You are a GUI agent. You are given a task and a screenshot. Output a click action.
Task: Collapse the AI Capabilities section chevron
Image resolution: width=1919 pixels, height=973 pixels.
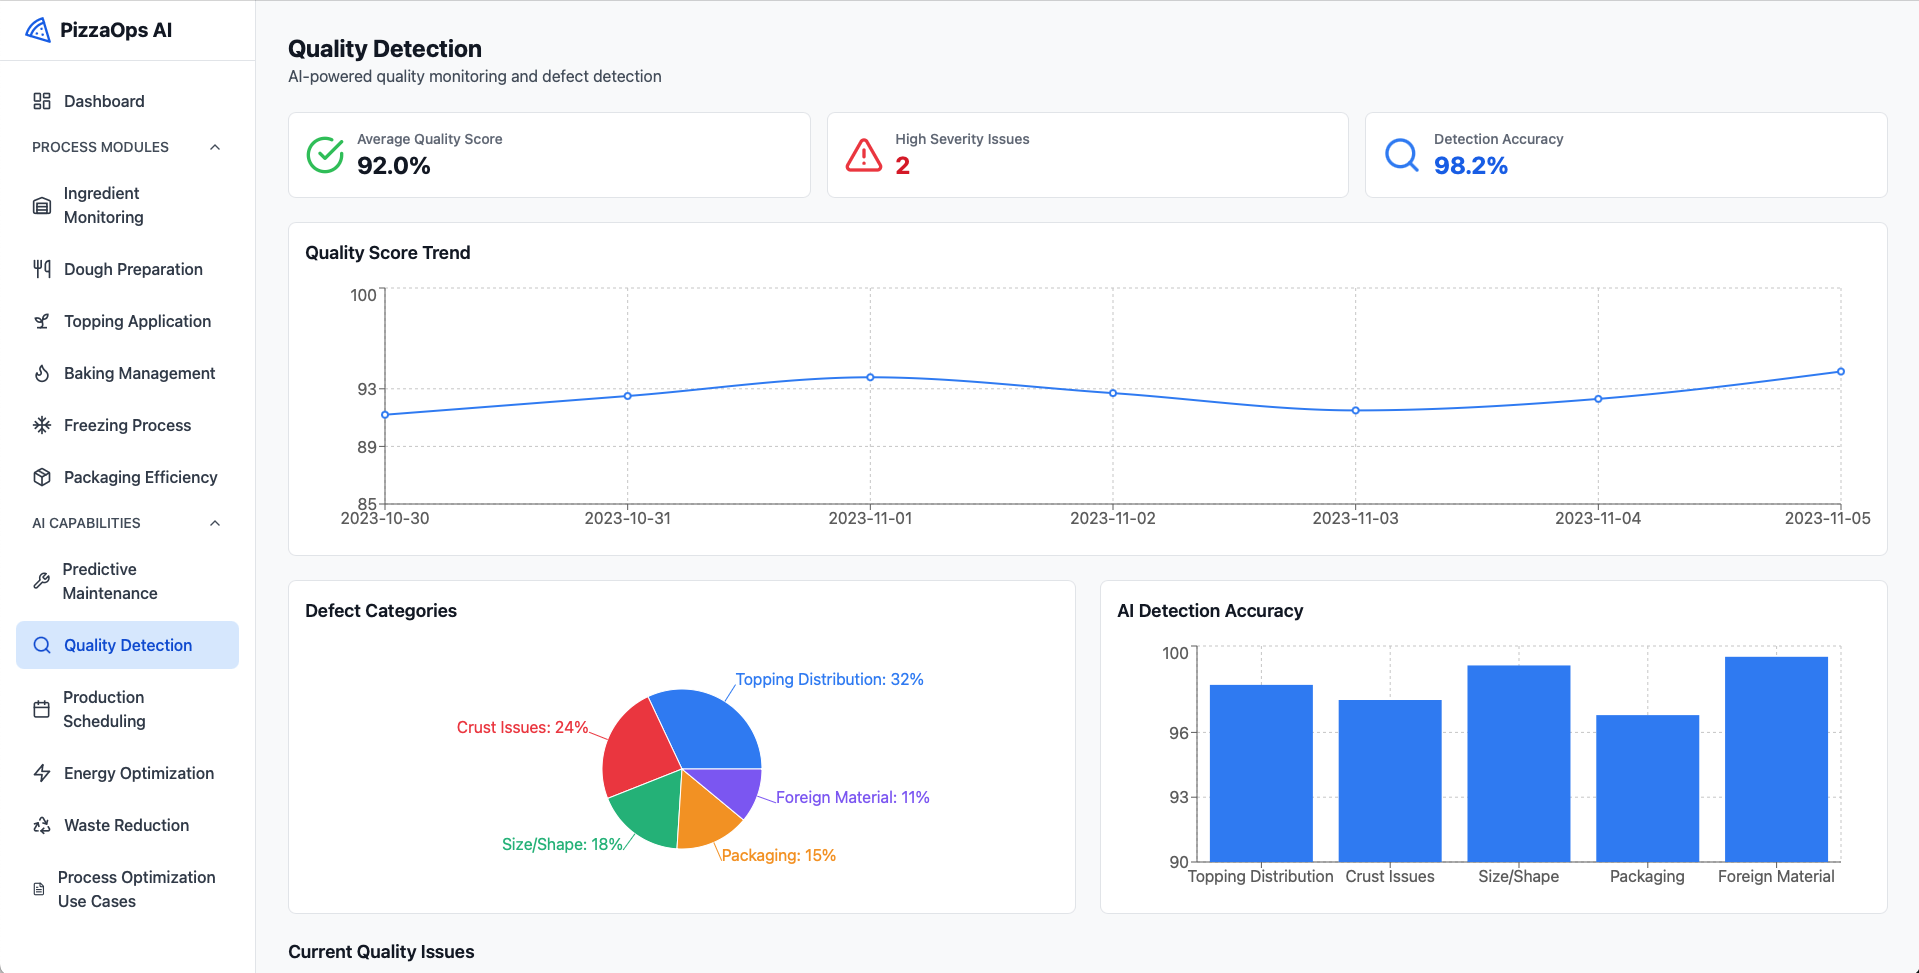tap(215, 523)
